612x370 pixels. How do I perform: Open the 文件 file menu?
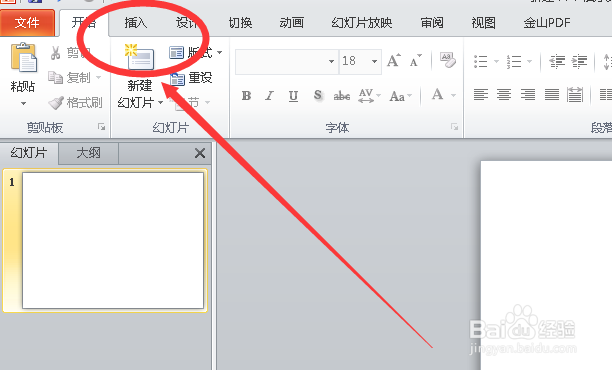[27, 23]
